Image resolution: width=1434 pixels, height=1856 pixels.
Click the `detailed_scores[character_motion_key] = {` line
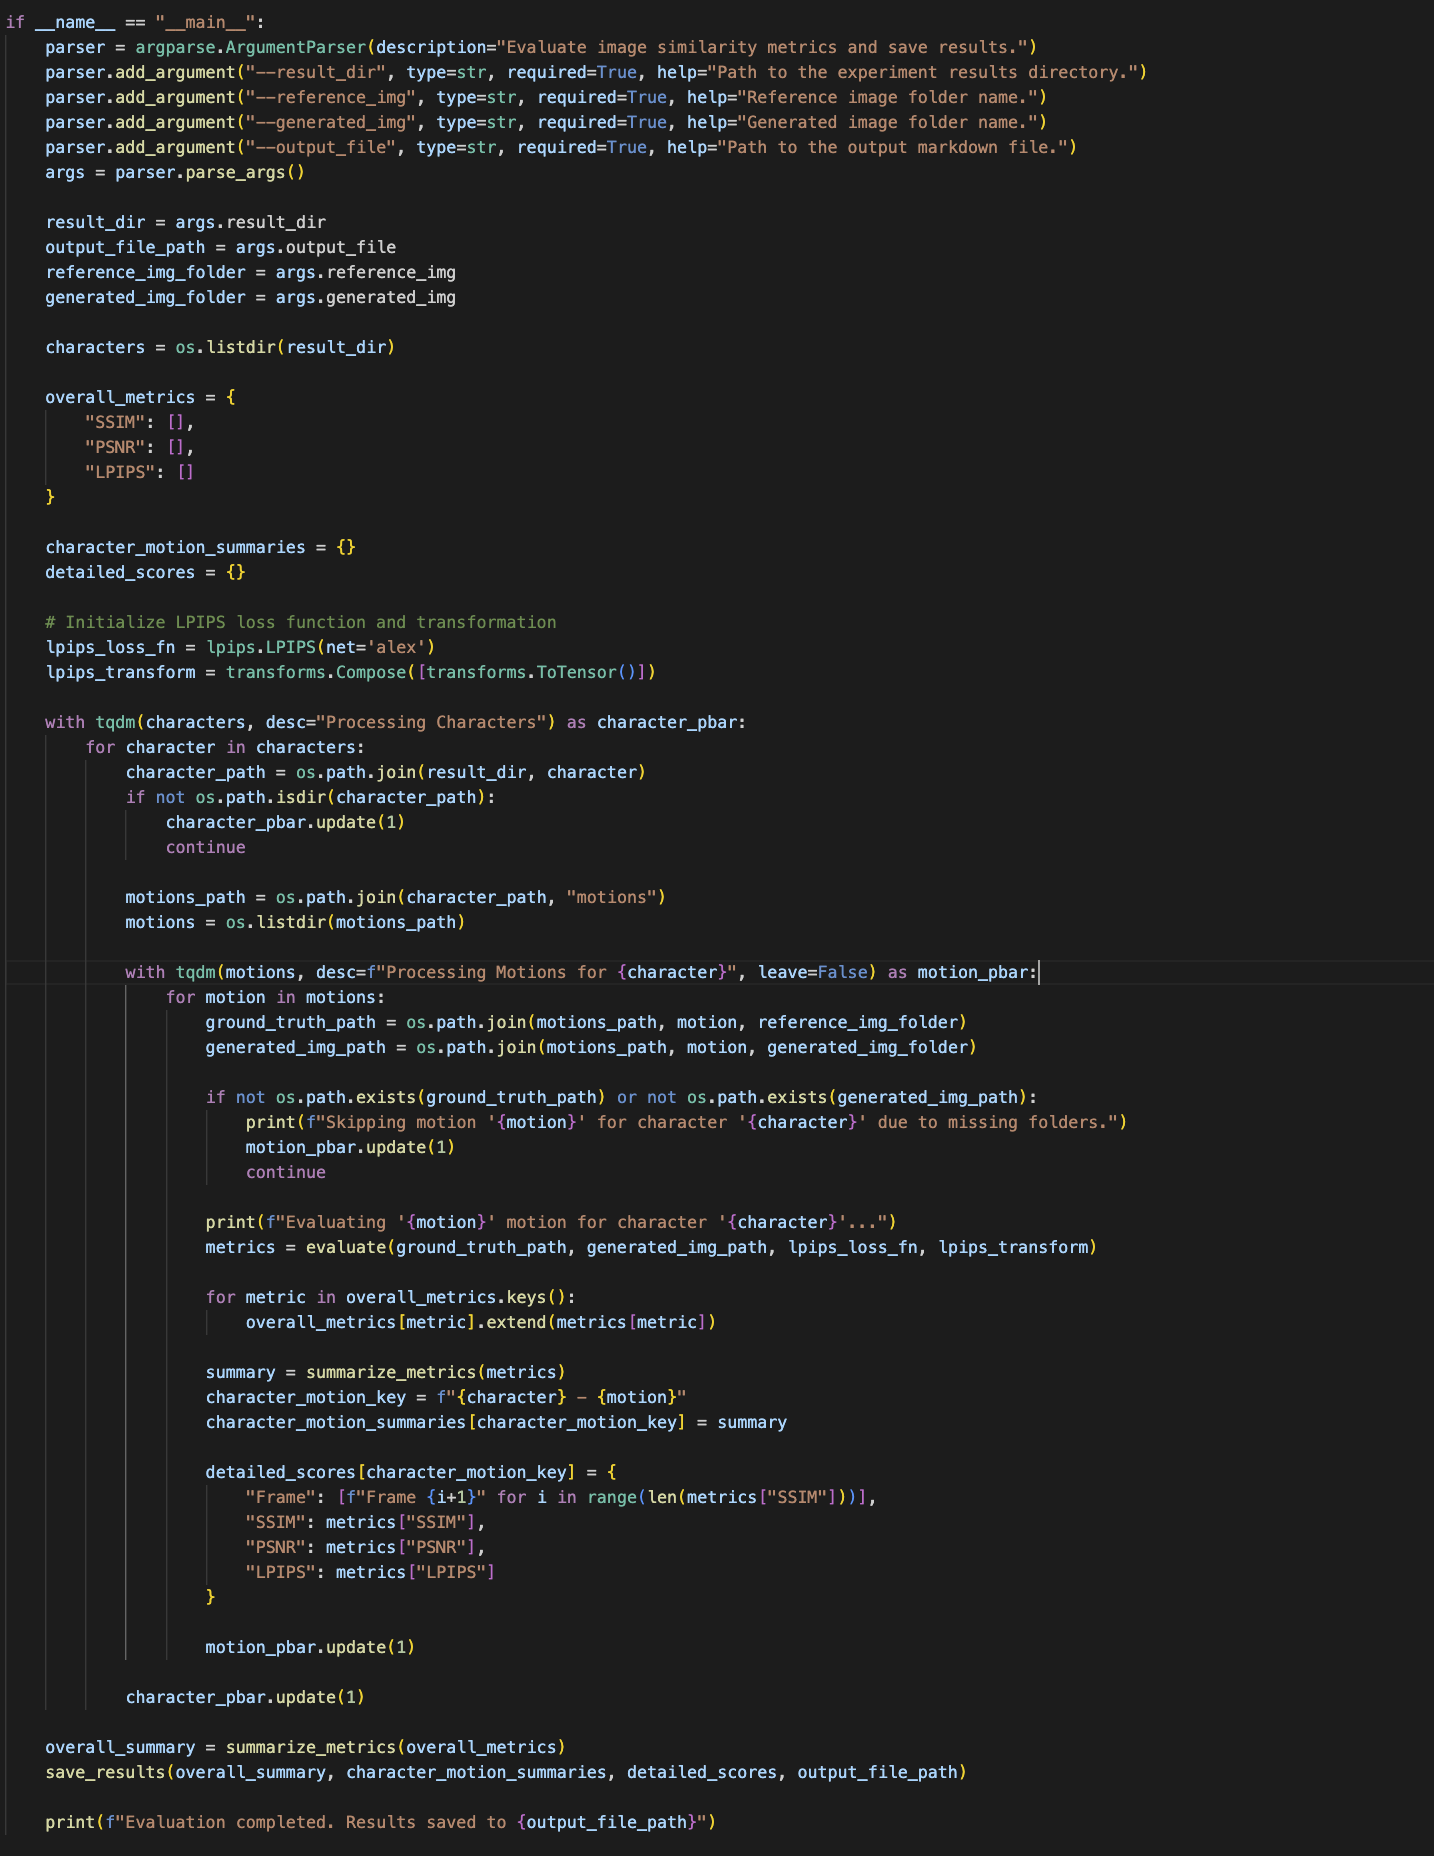(411, 1472)
